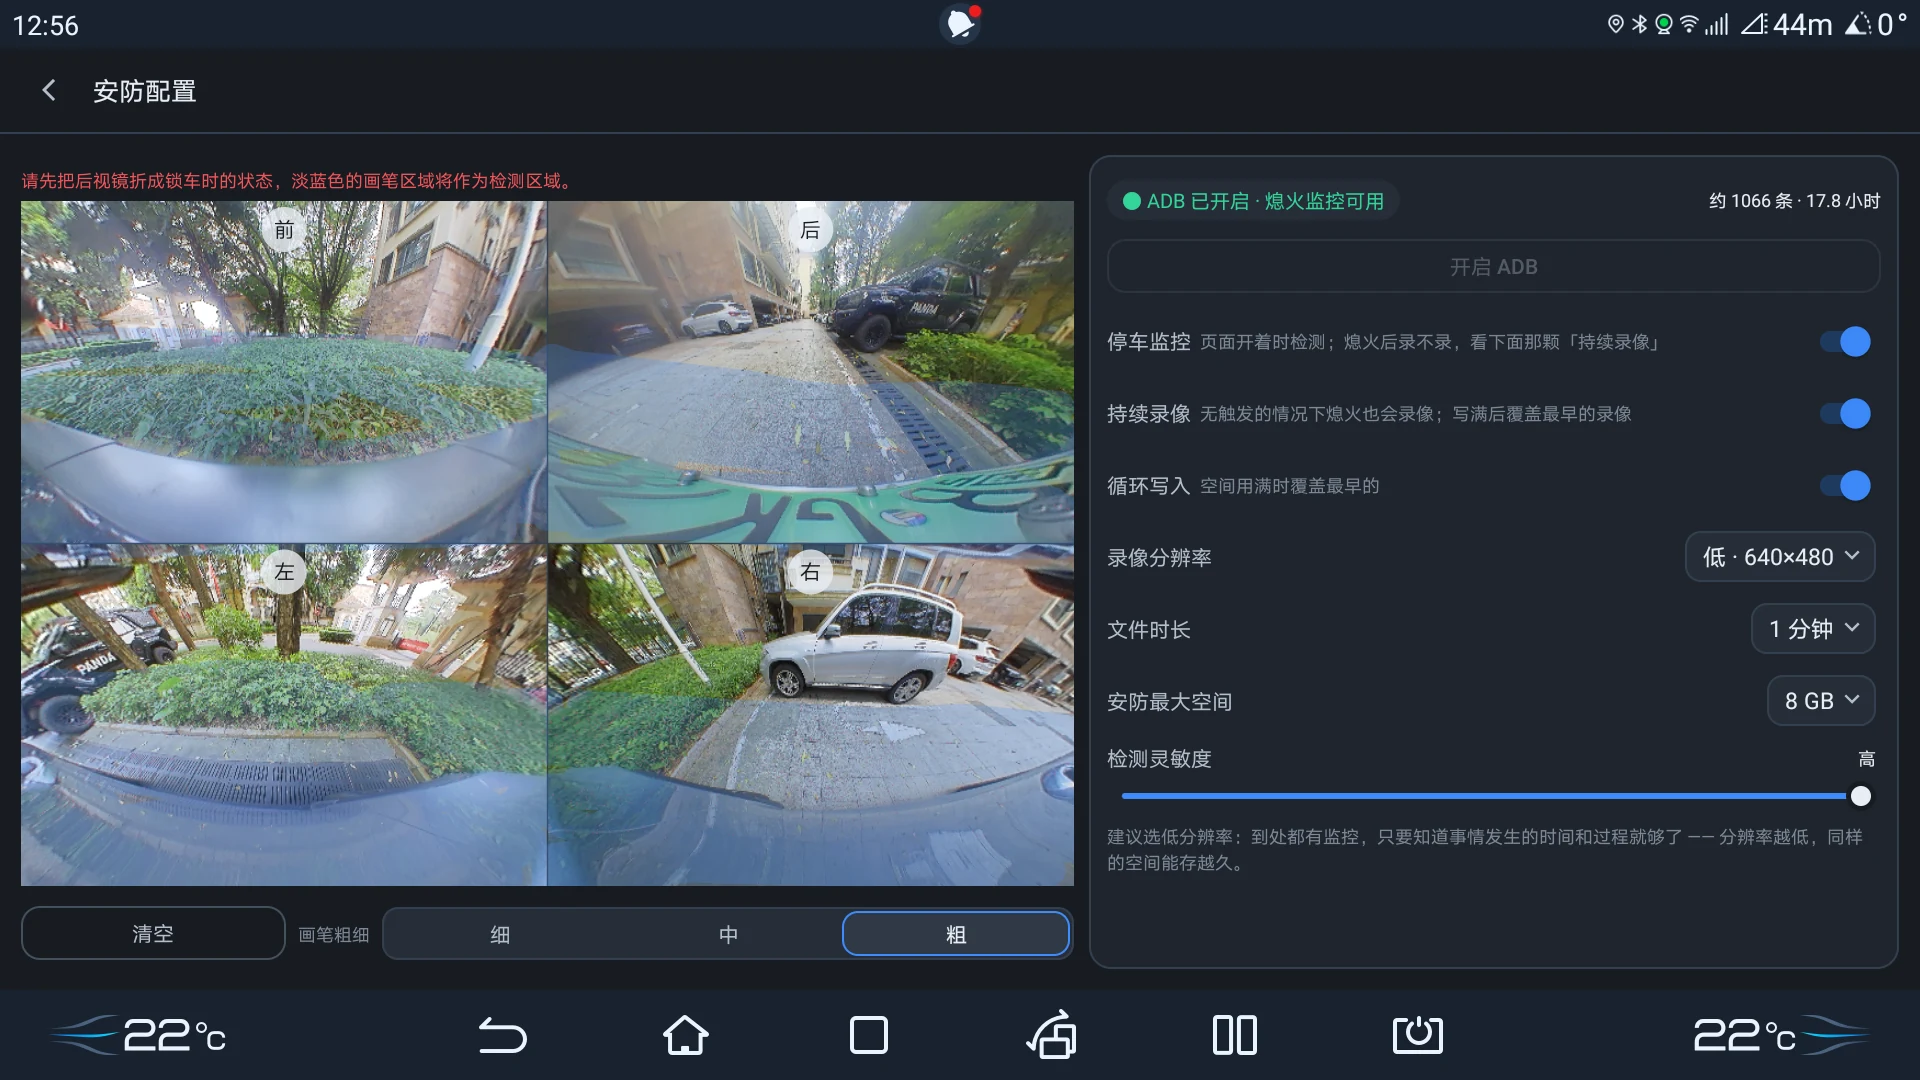Tap the 左 left camera view
The image size is (1920, 1080).
284,715
